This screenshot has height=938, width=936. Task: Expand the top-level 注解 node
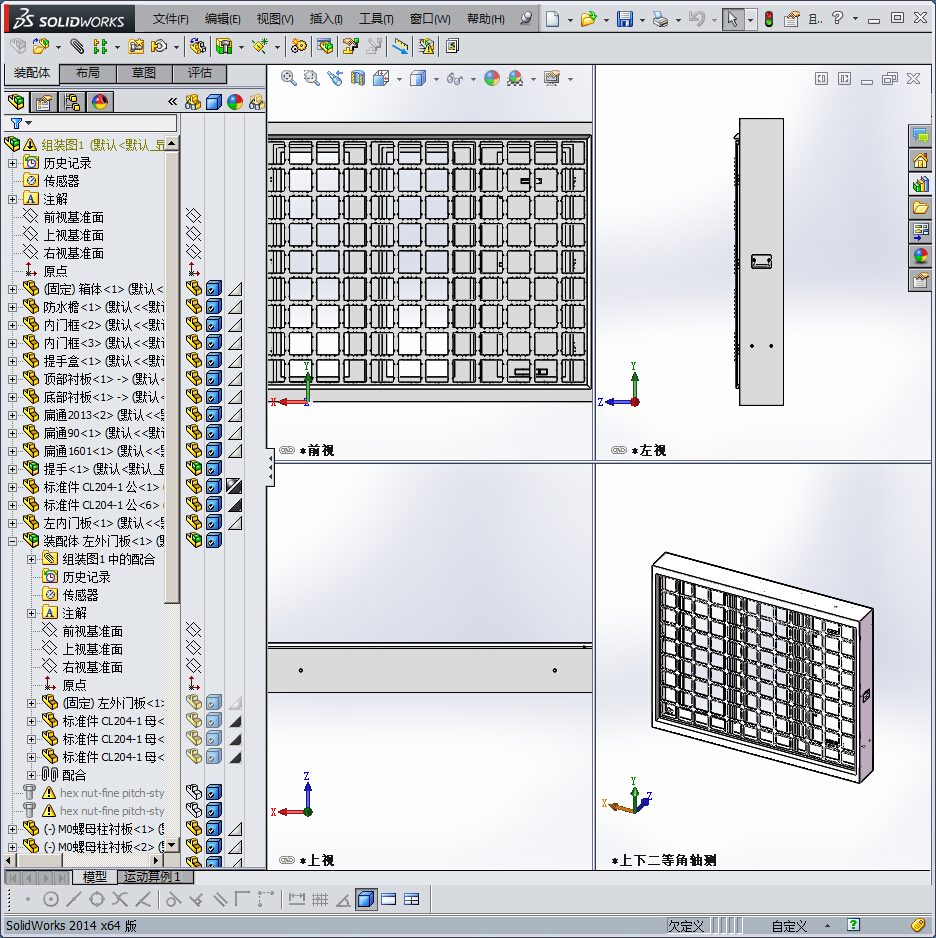tap(13, 199)
